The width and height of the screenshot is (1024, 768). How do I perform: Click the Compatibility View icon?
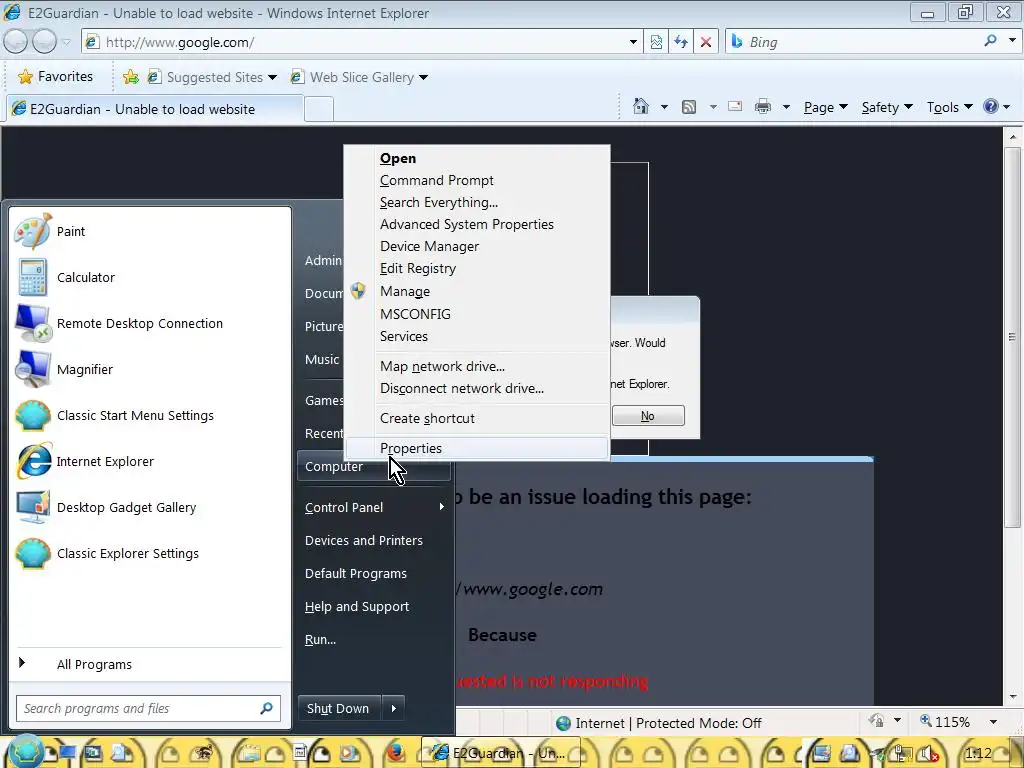(x=656, y=42)
